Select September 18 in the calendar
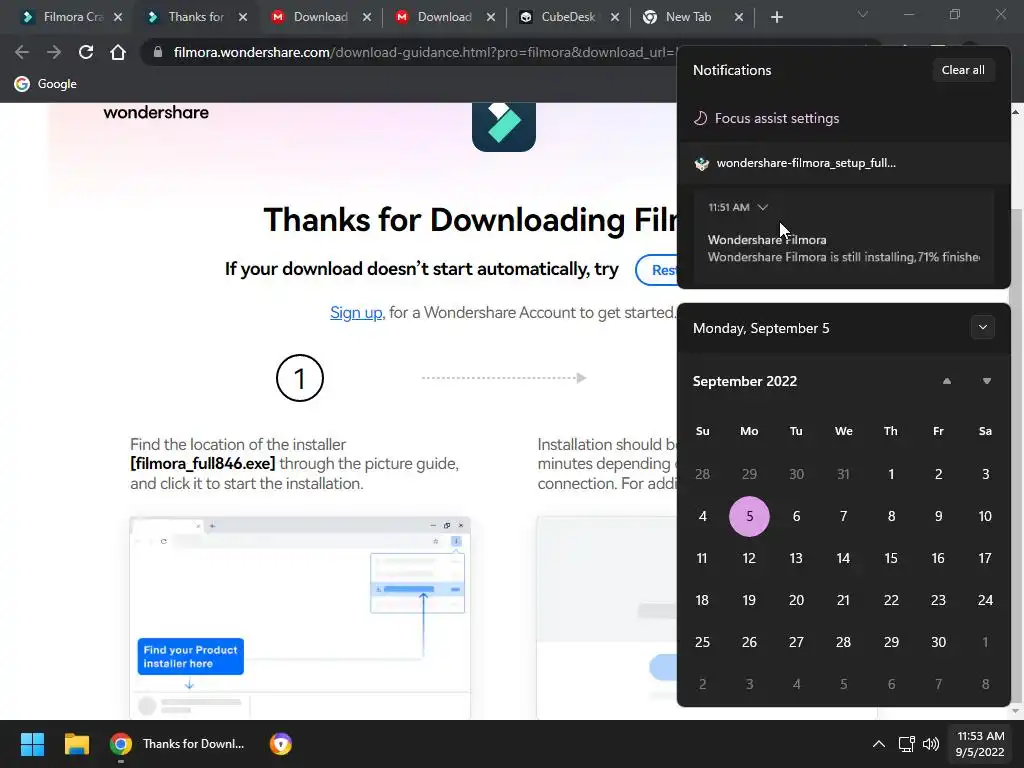The width and height of the screenshot is (1024, 768). coord(702,600)
